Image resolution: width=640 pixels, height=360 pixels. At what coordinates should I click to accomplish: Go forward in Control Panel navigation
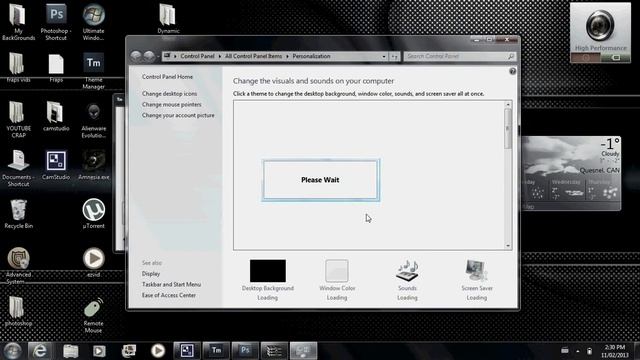(149, 56)
